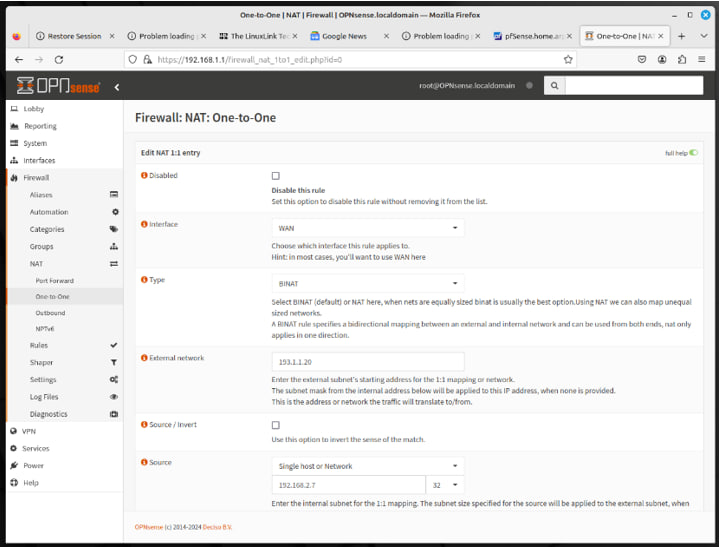The width and height of the screenshot is (719, 547).
Task: Click the OPNsense footer link
Action: [149, 527]
